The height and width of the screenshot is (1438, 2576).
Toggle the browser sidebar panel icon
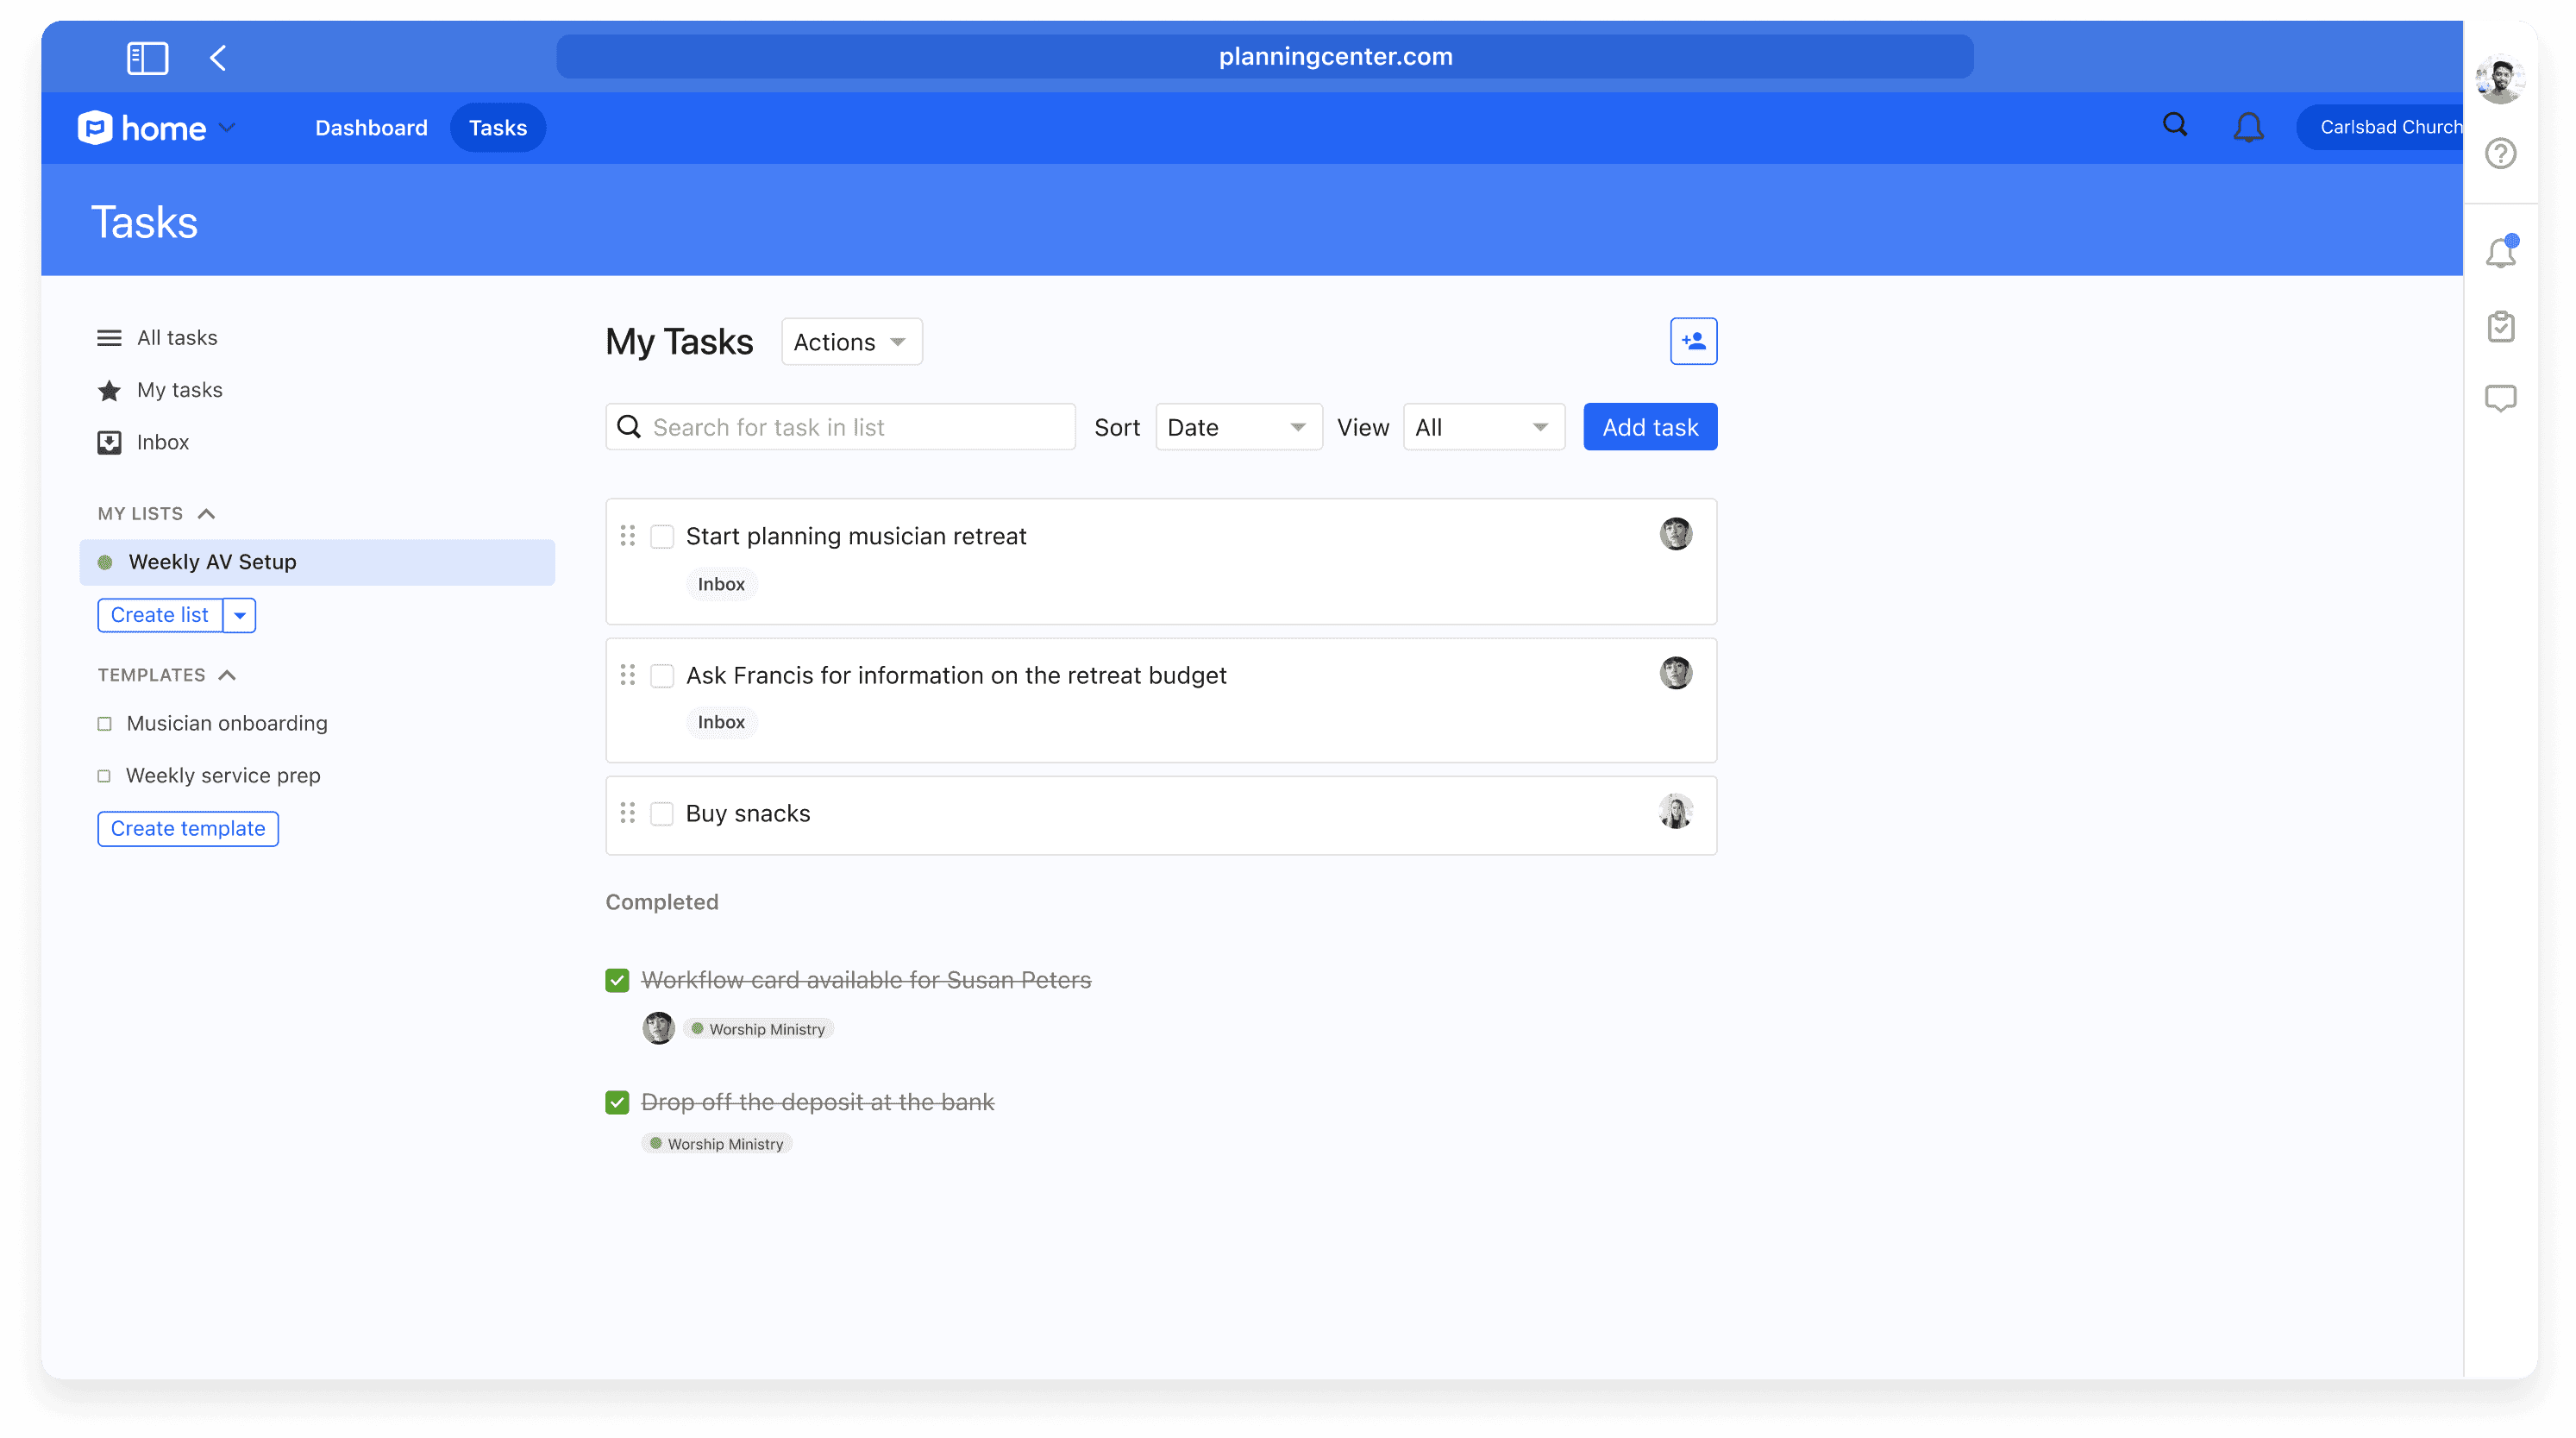147,57
